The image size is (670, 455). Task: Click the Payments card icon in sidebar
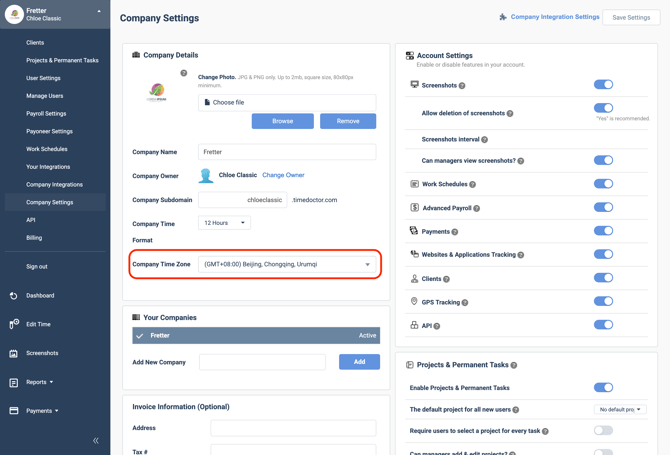click(x=14, y=411)
